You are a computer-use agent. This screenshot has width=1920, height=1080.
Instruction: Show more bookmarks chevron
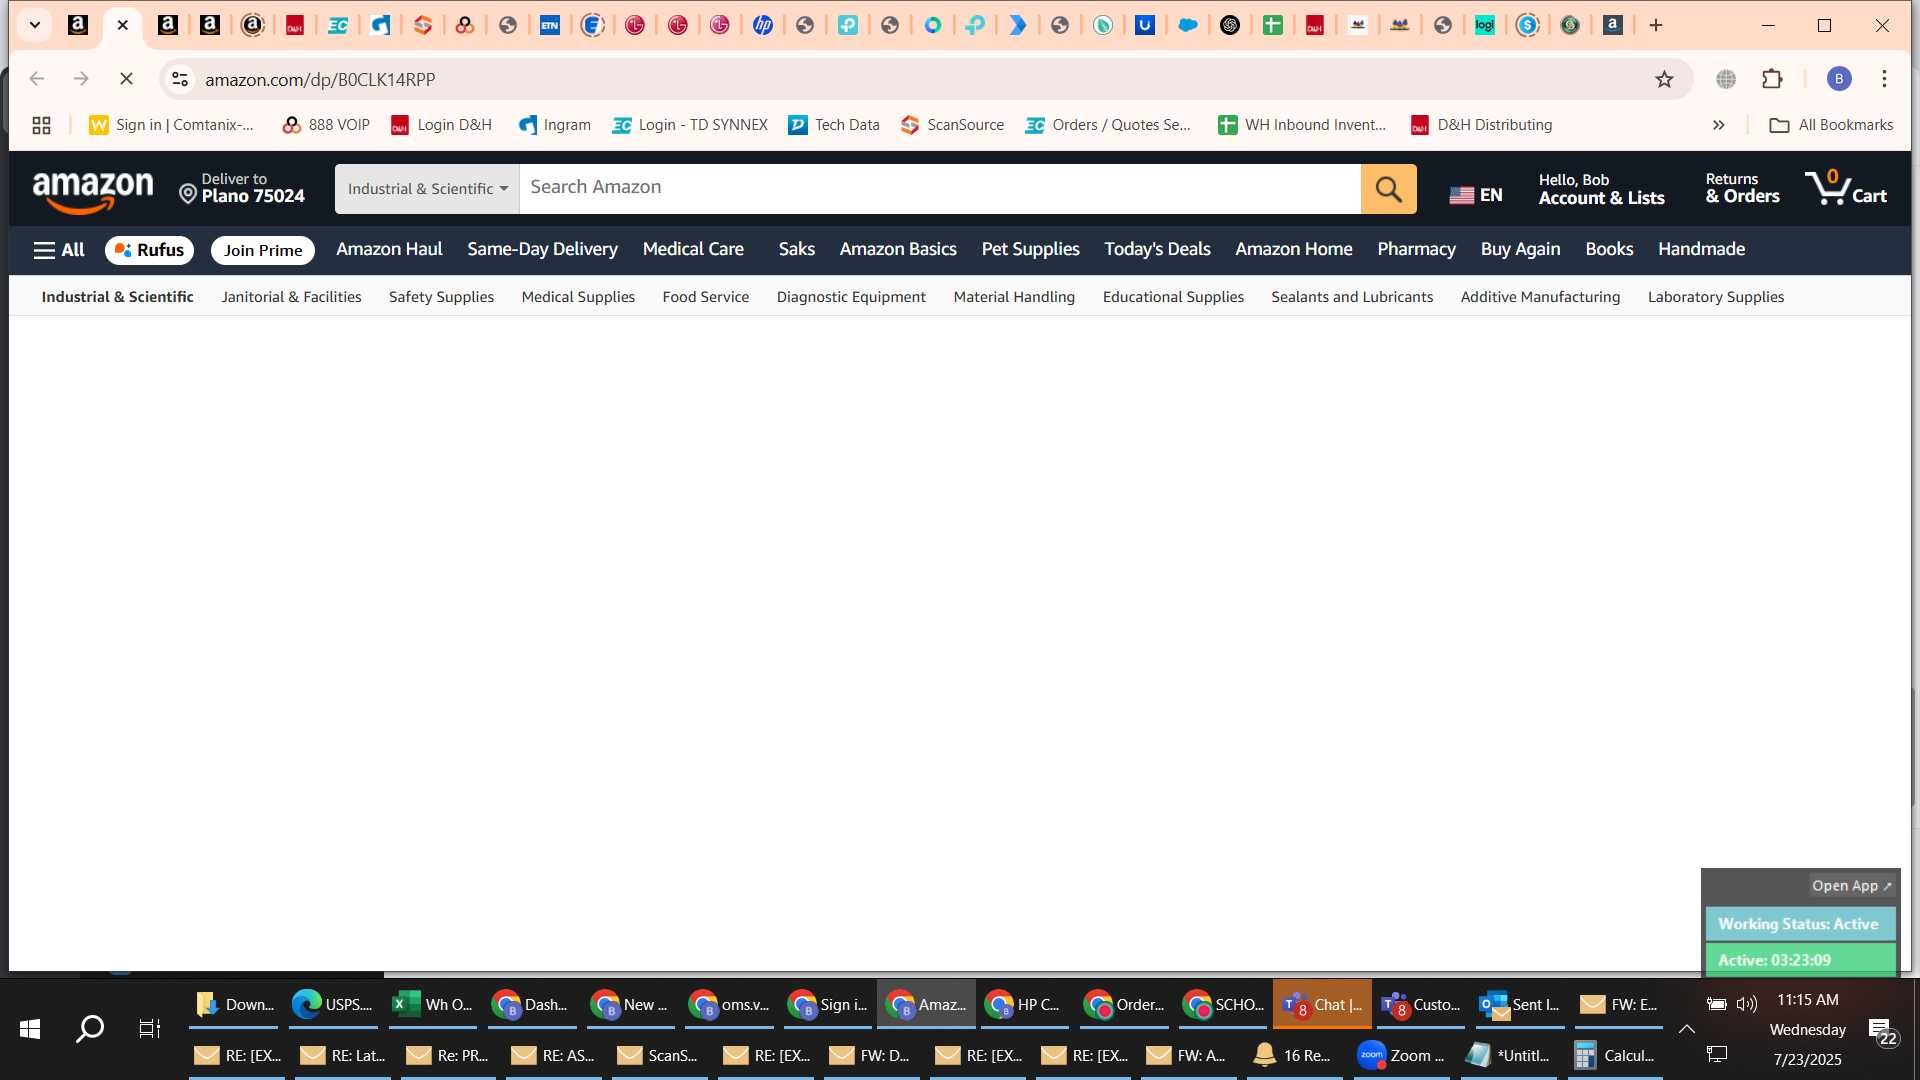1718,125
